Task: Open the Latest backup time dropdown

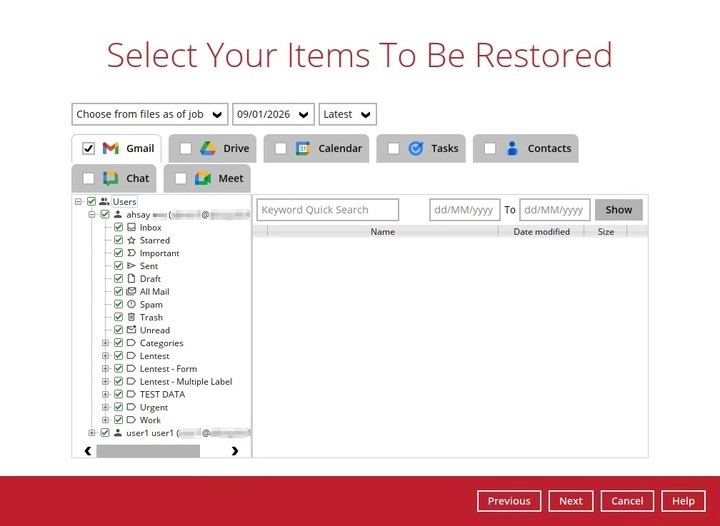Action: point(347,114)
